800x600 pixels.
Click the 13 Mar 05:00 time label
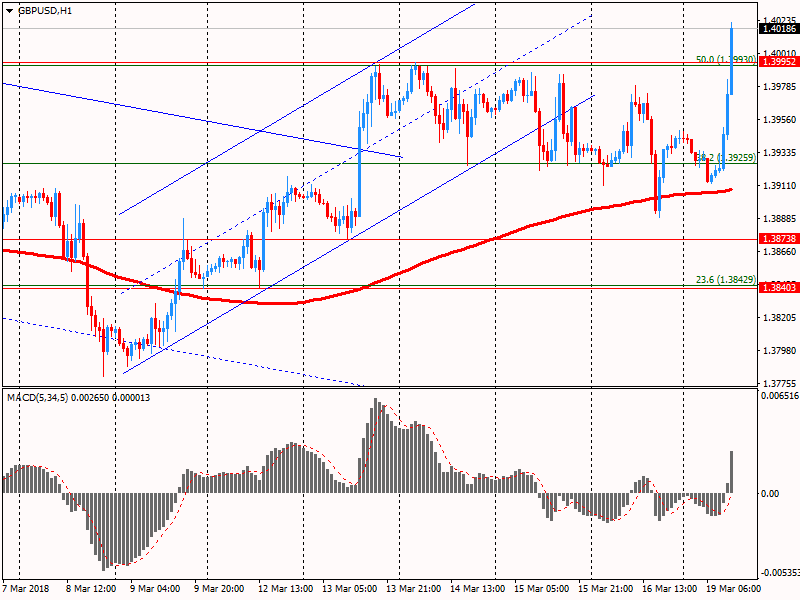349,589
